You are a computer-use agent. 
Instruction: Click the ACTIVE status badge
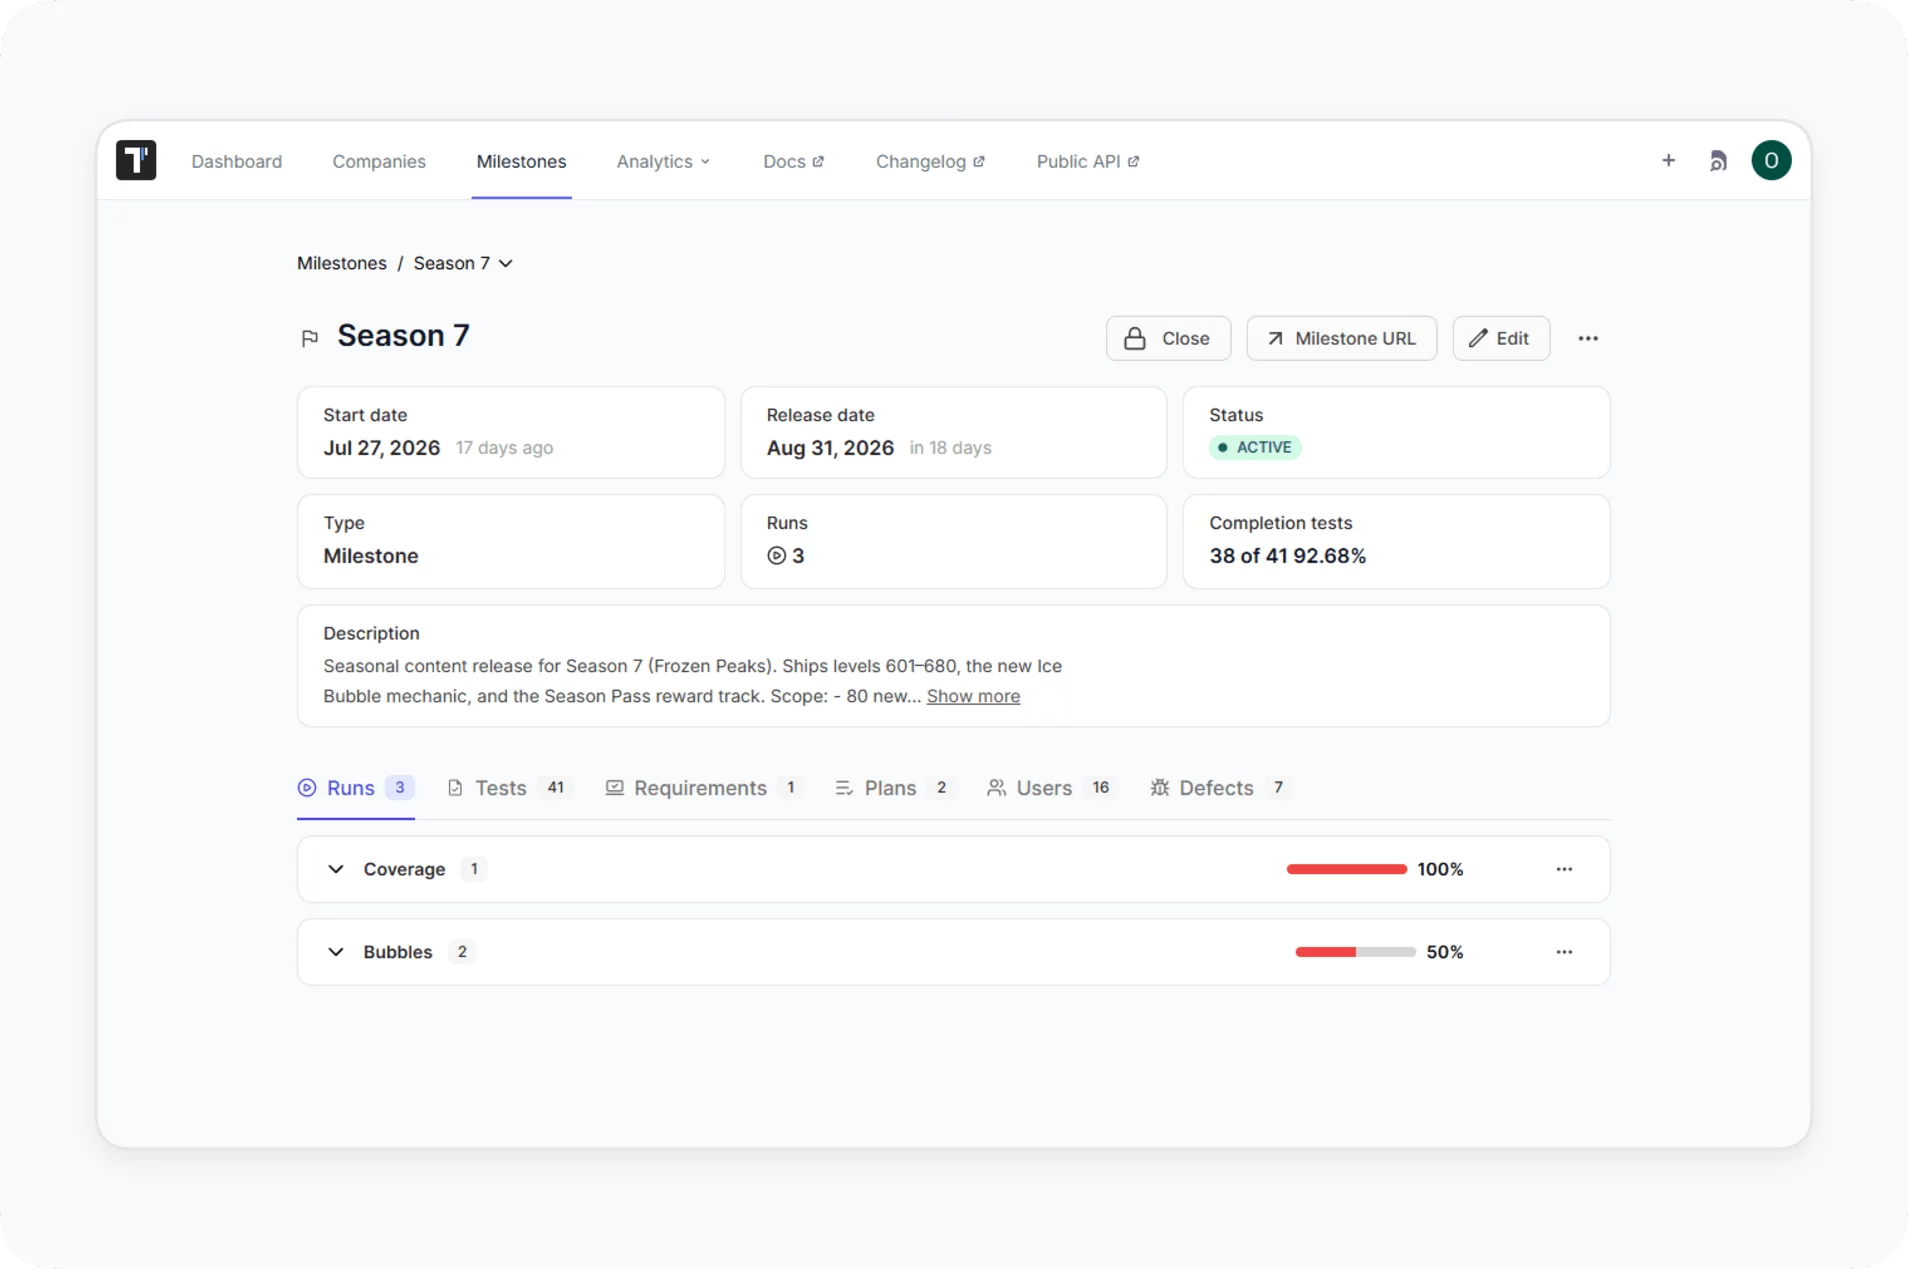1255,447
